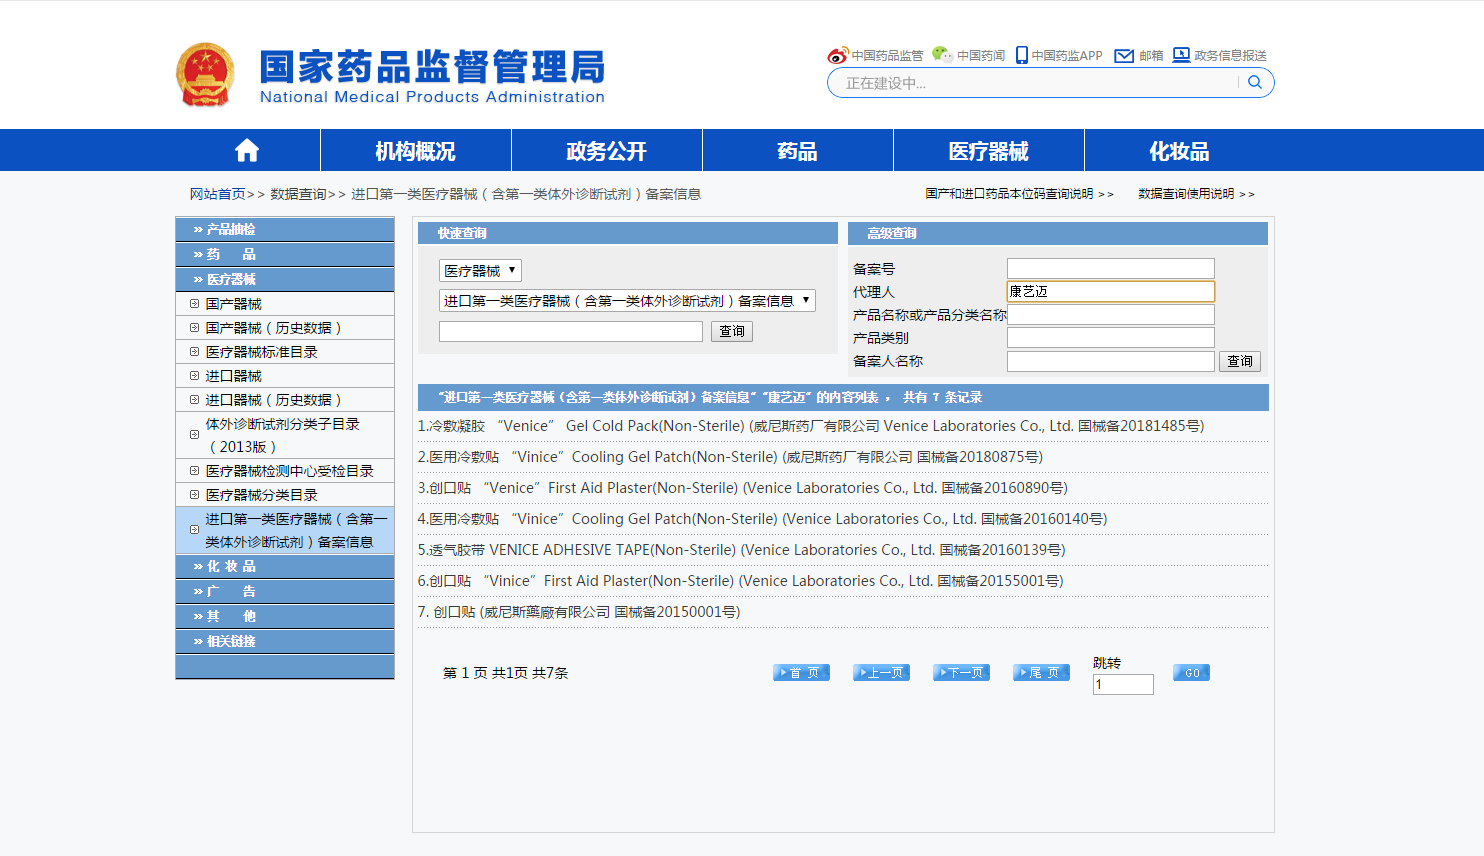Viewport: 1484px width, 856px height.
Task: Focus the 备案人名称 input field
Action: pyautogui.click(x=1111, y=361)
